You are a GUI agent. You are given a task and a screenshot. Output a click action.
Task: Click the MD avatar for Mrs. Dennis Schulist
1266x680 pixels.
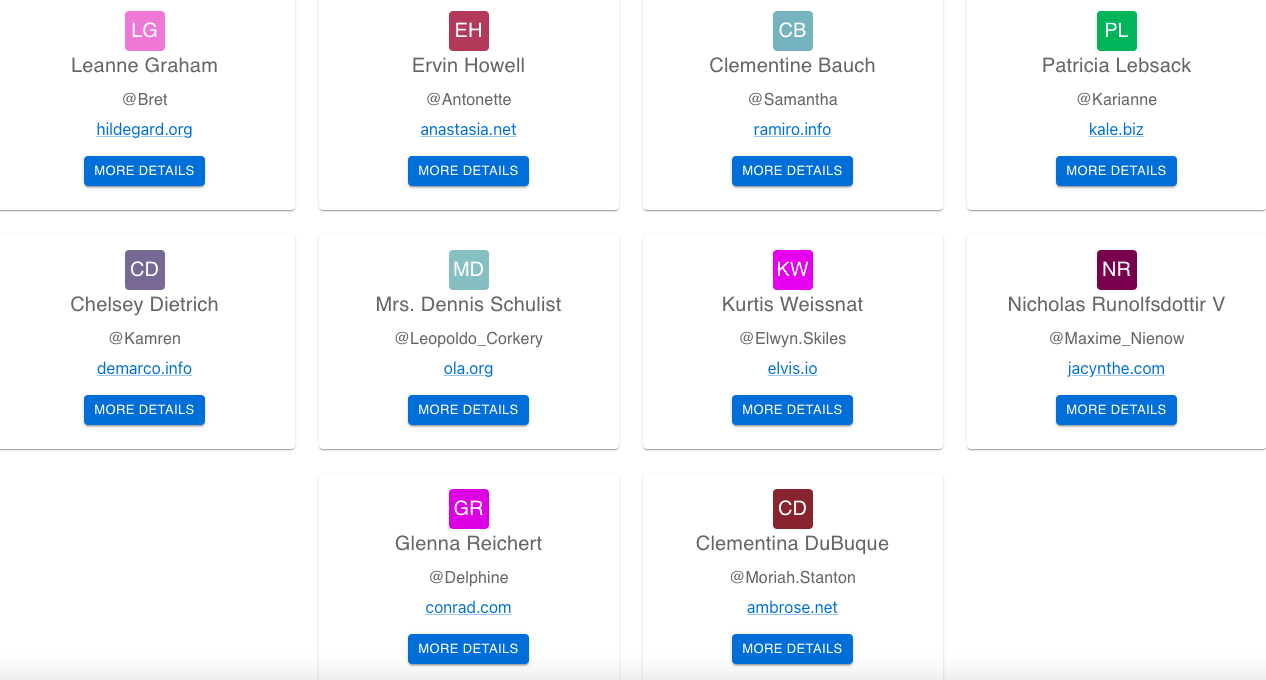(x=469, y=270)
